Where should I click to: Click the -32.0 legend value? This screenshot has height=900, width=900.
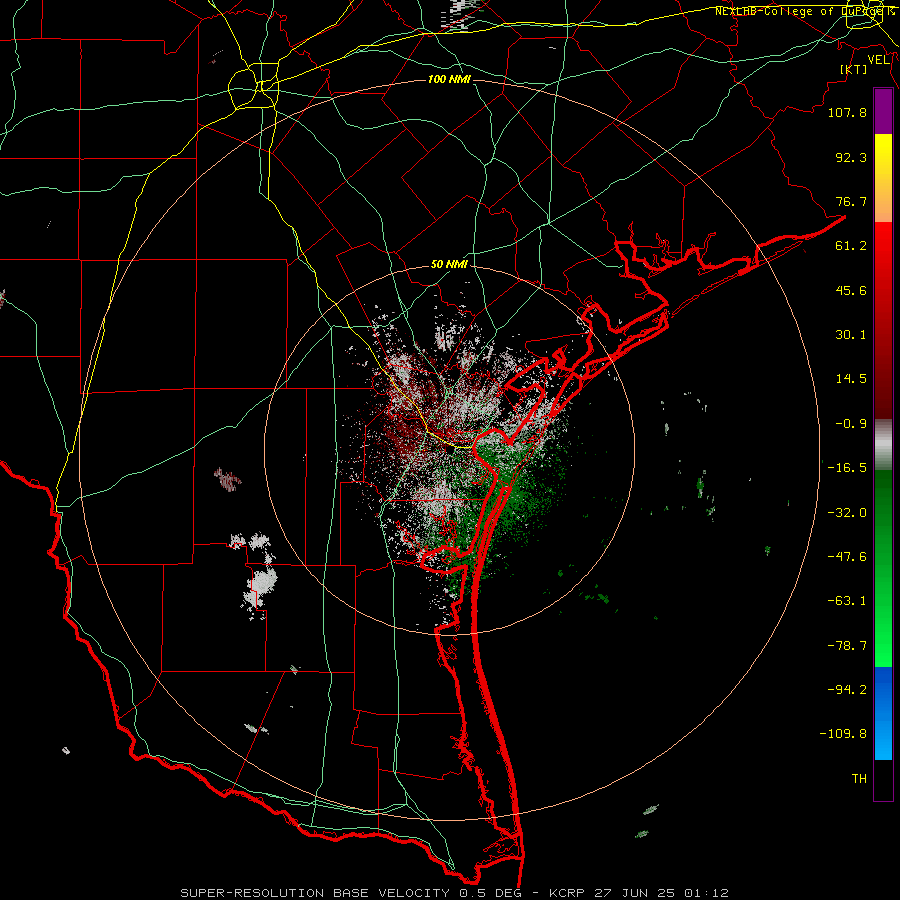coord(847,513)
